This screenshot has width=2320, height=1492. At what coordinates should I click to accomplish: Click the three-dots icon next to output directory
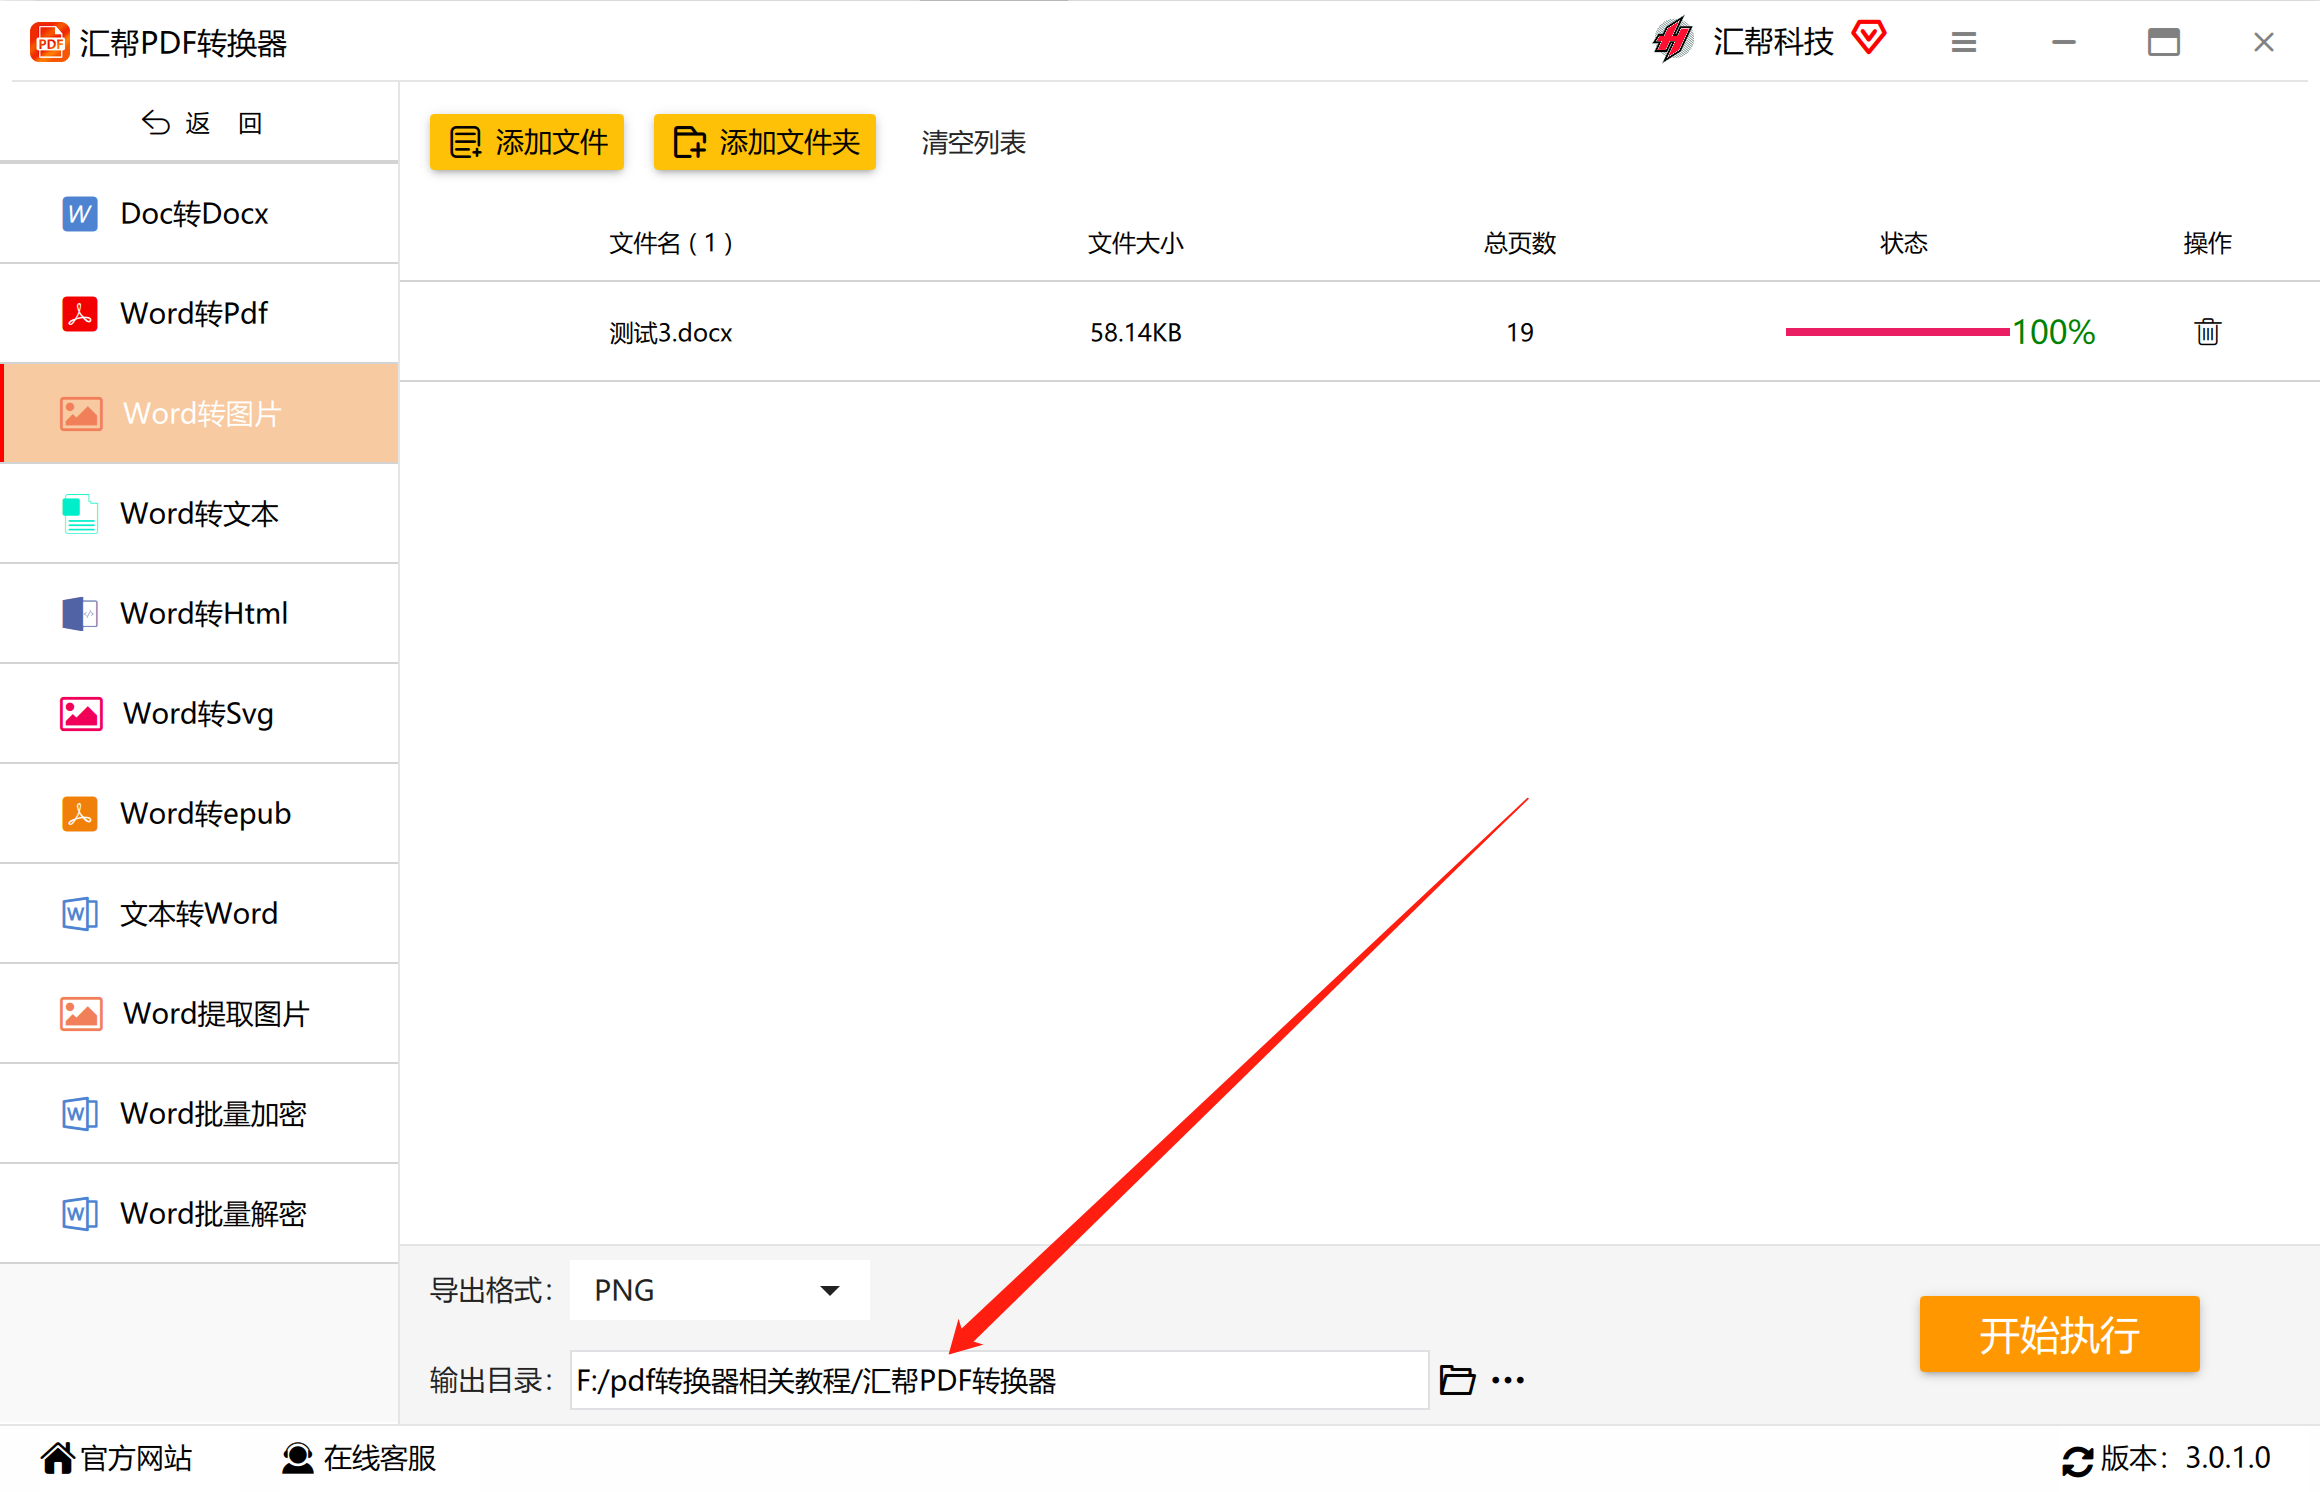pos(1508,1381)
